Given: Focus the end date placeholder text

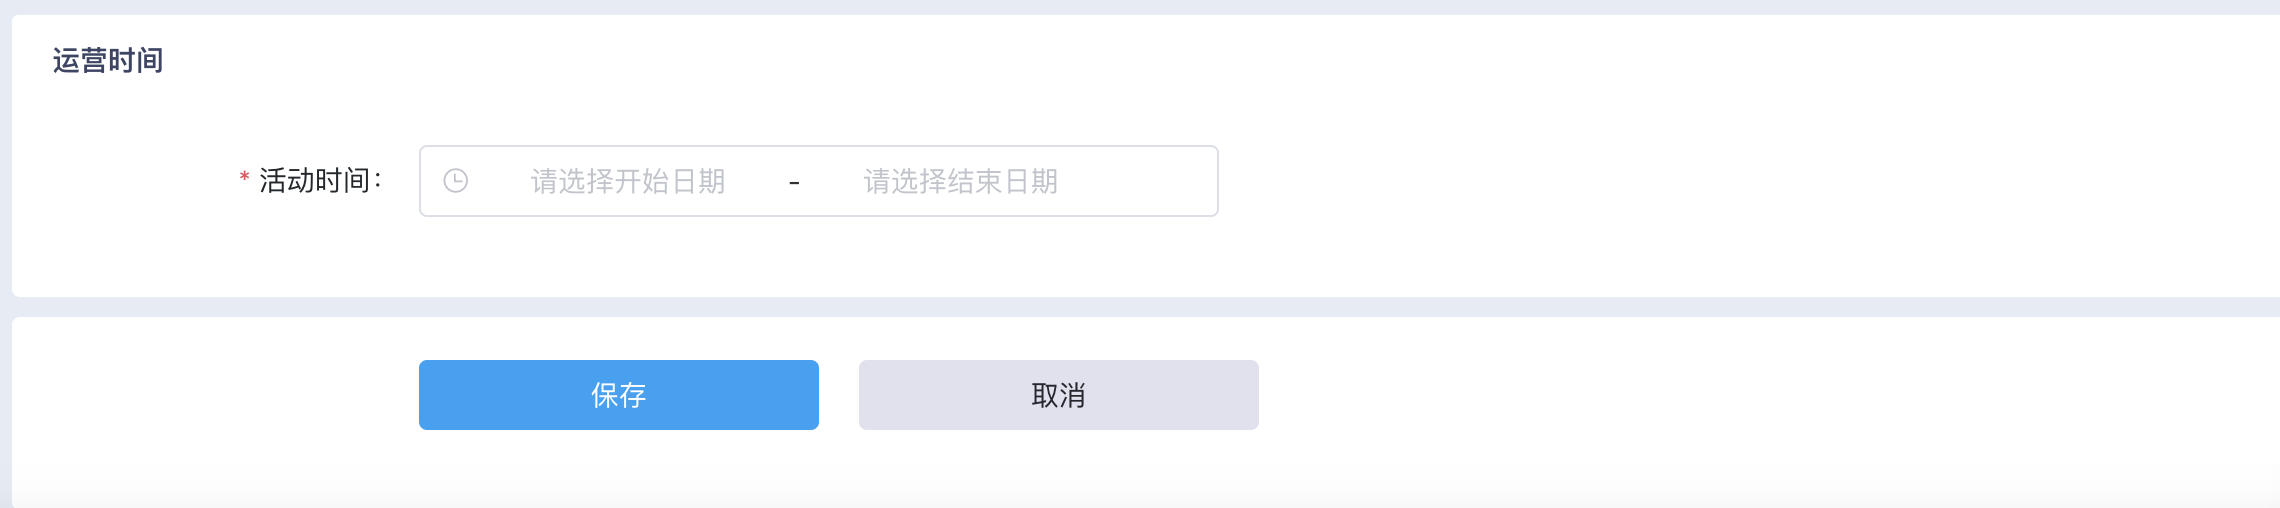Looking at the screenshot, I should pos(961,181).
